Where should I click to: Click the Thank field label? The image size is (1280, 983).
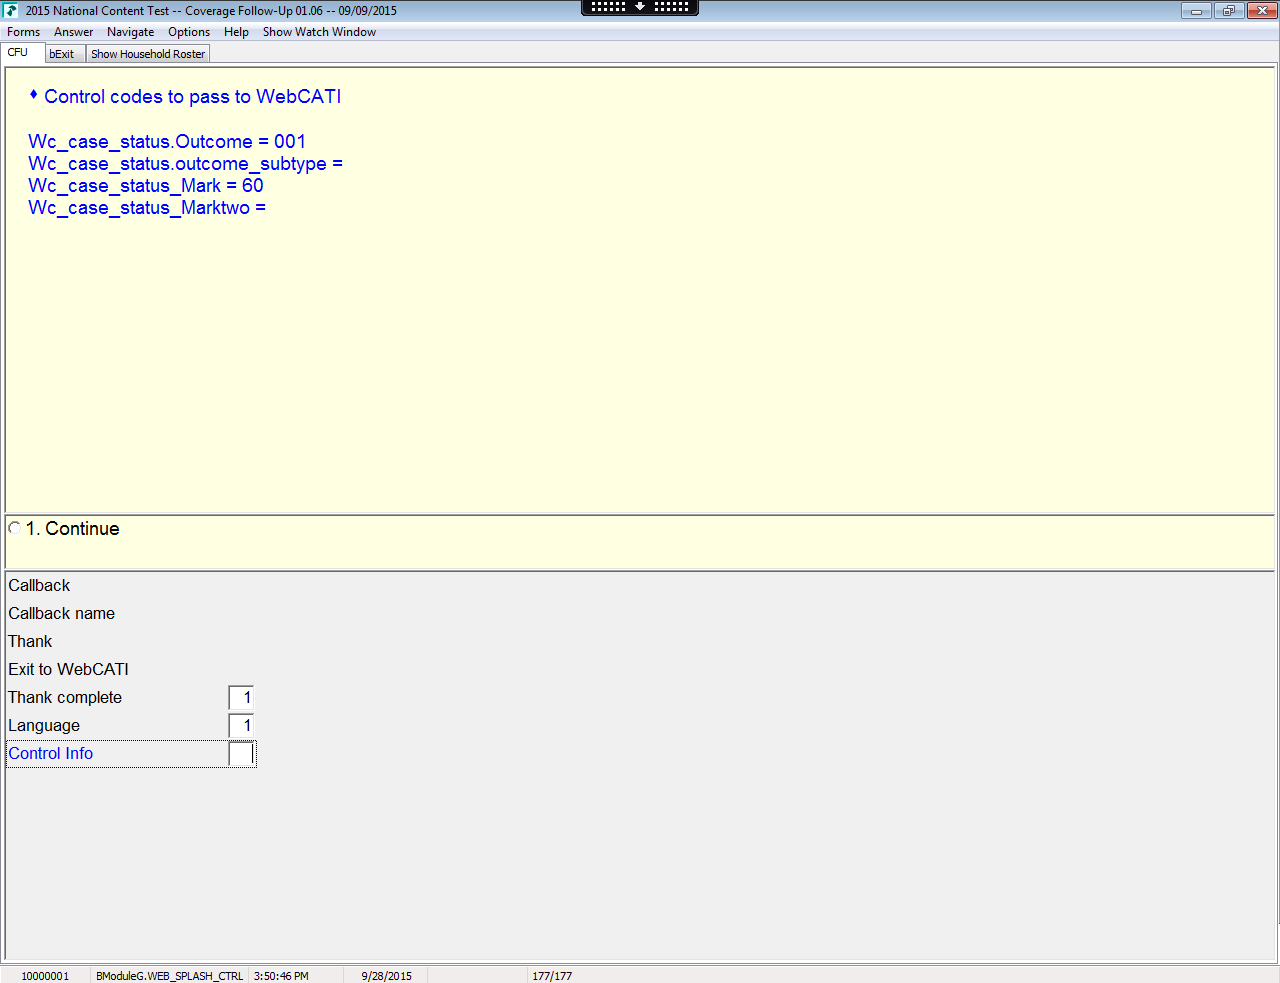(x=30, y=641)
